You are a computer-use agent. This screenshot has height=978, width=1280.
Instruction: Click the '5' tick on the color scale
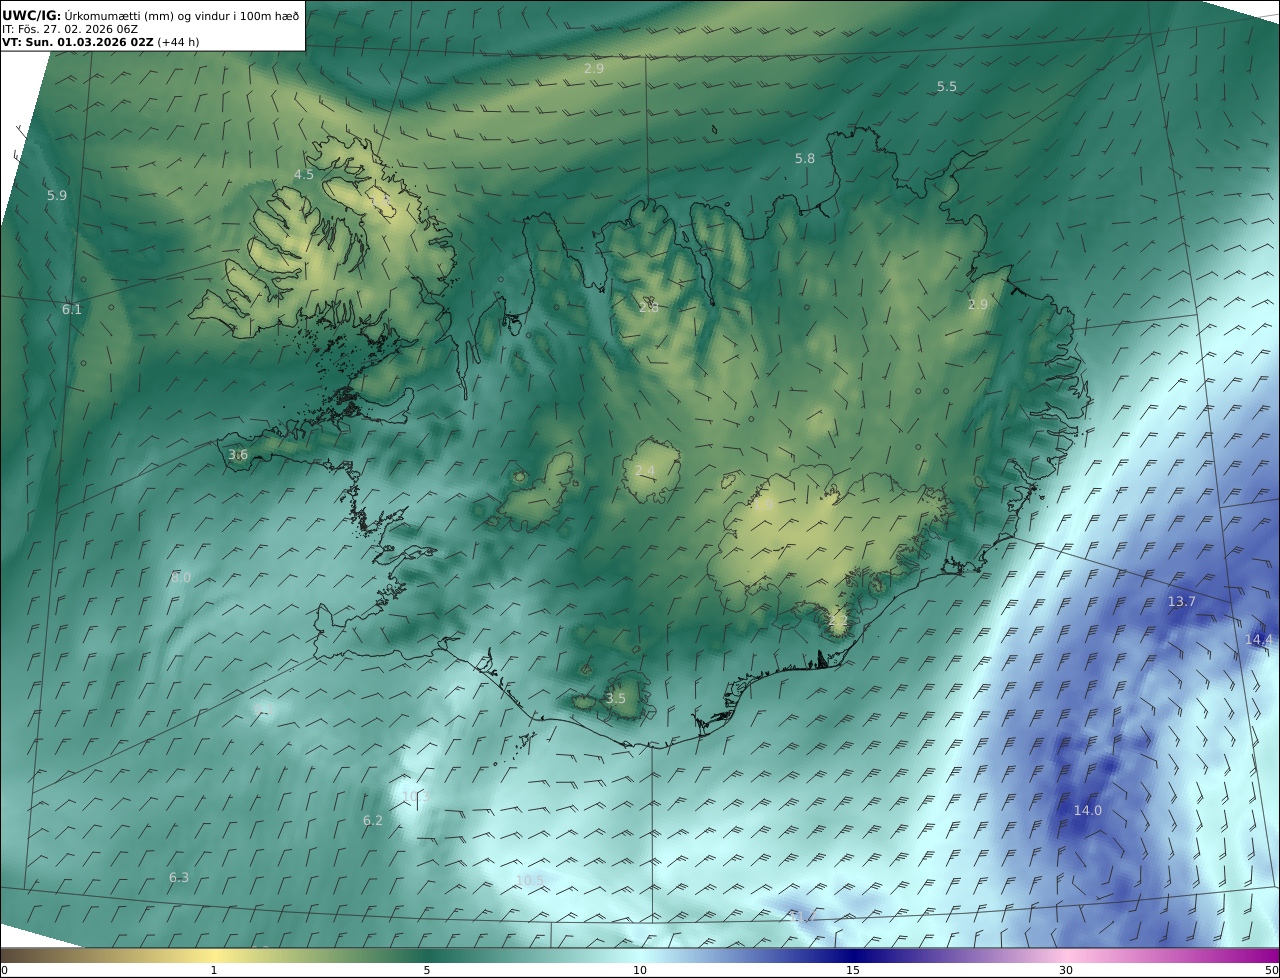coord(427,970)
